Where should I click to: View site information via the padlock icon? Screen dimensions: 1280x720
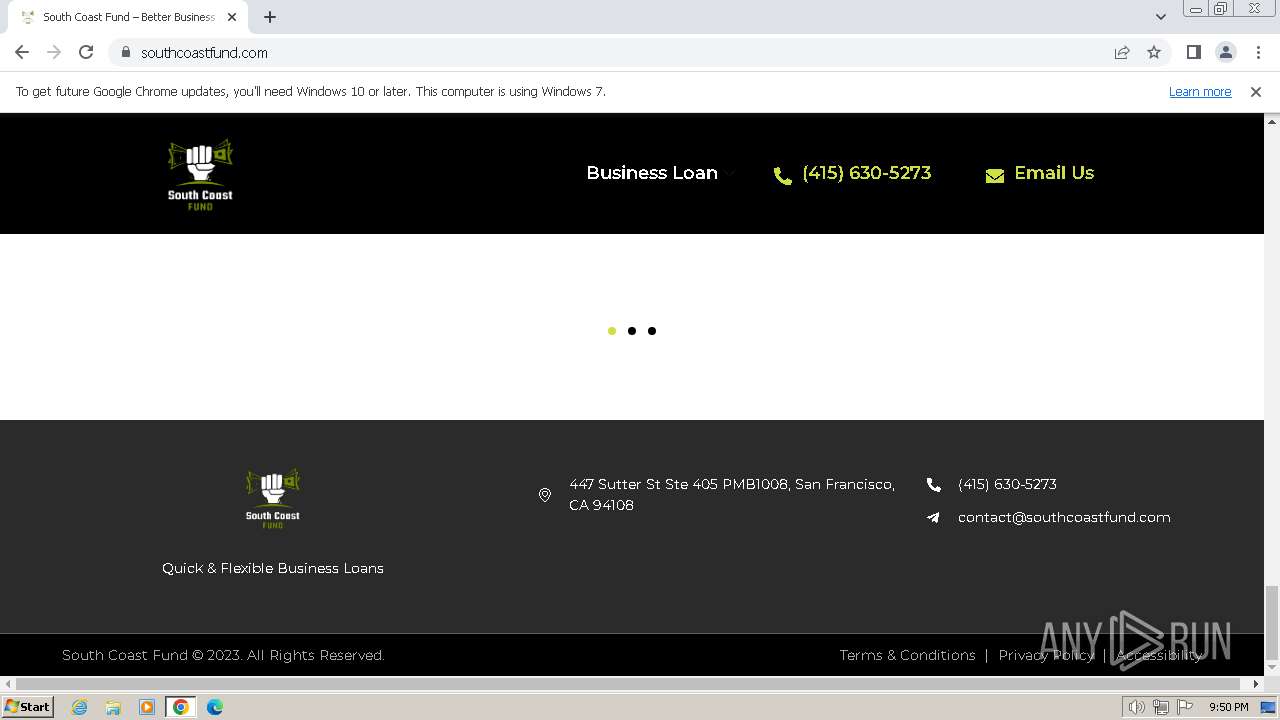pyautogui.click(x=126, y=52)
